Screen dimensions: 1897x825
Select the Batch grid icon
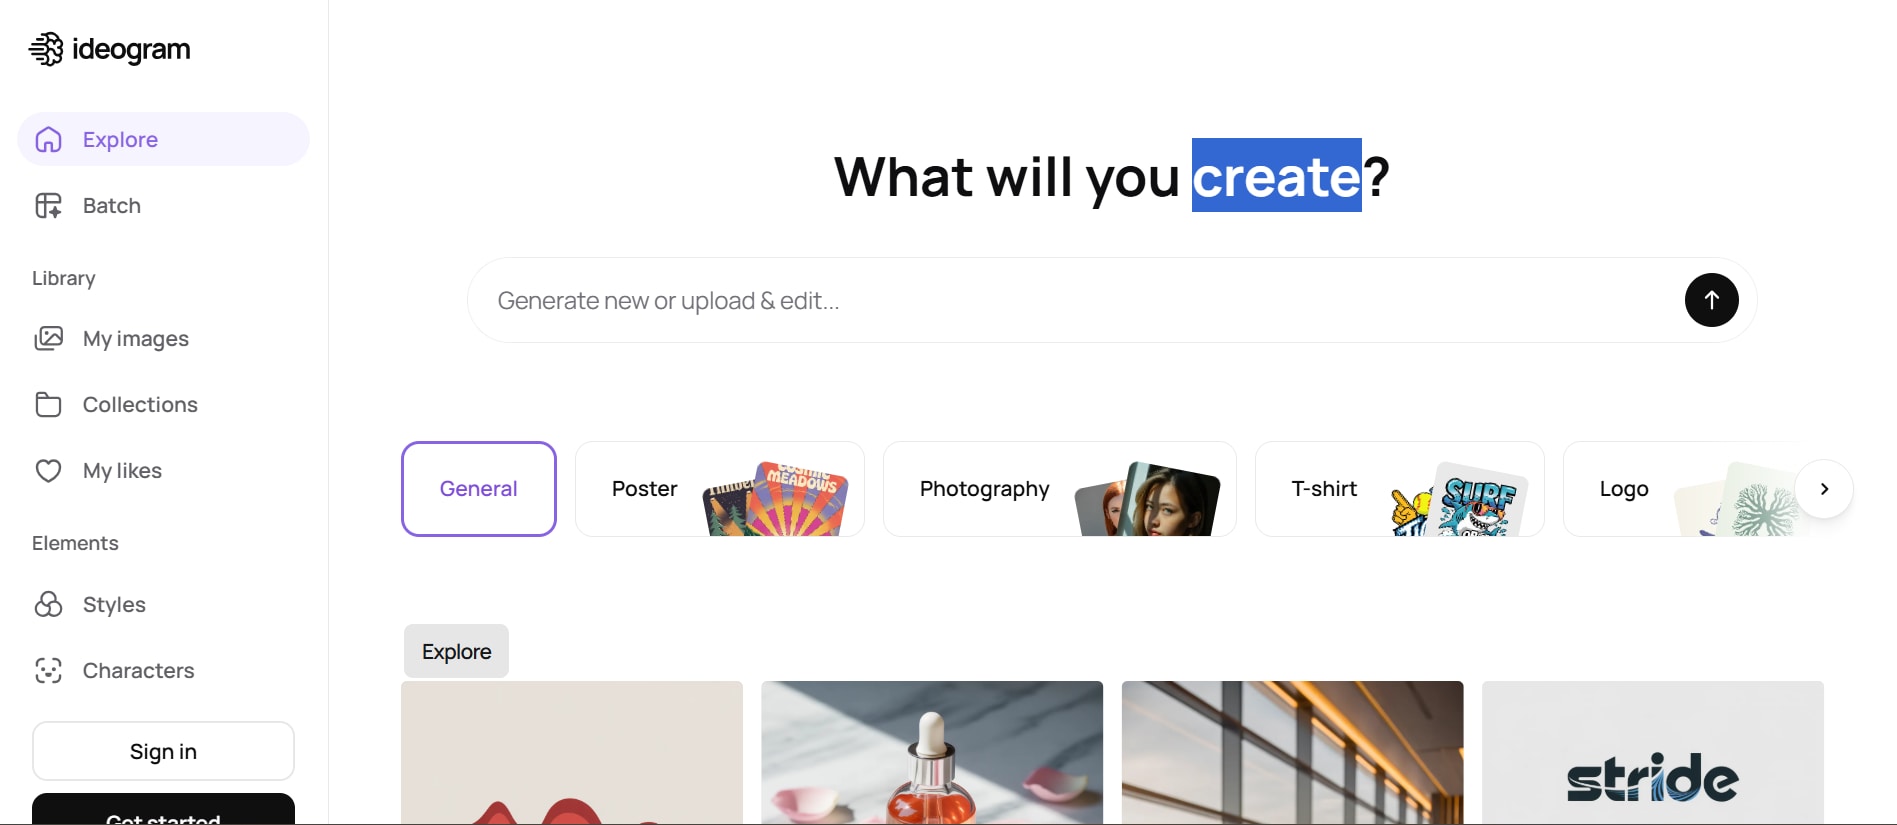coord(48,206)
